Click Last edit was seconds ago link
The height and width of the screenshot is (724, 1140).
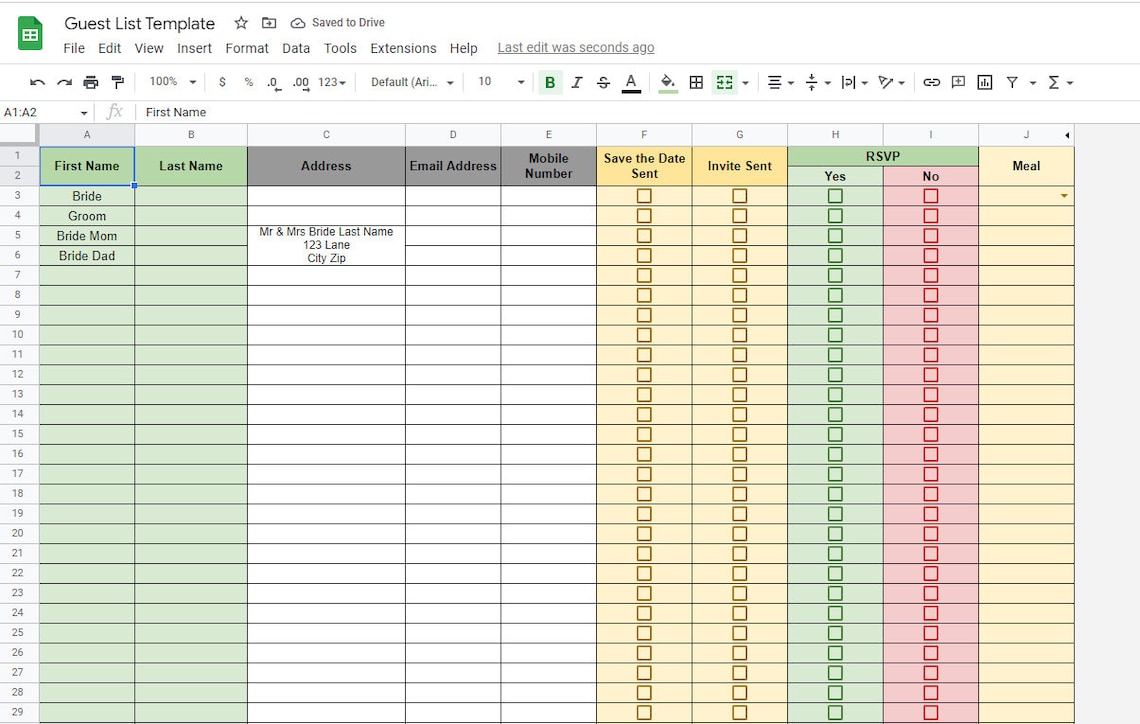click(576, 47)
